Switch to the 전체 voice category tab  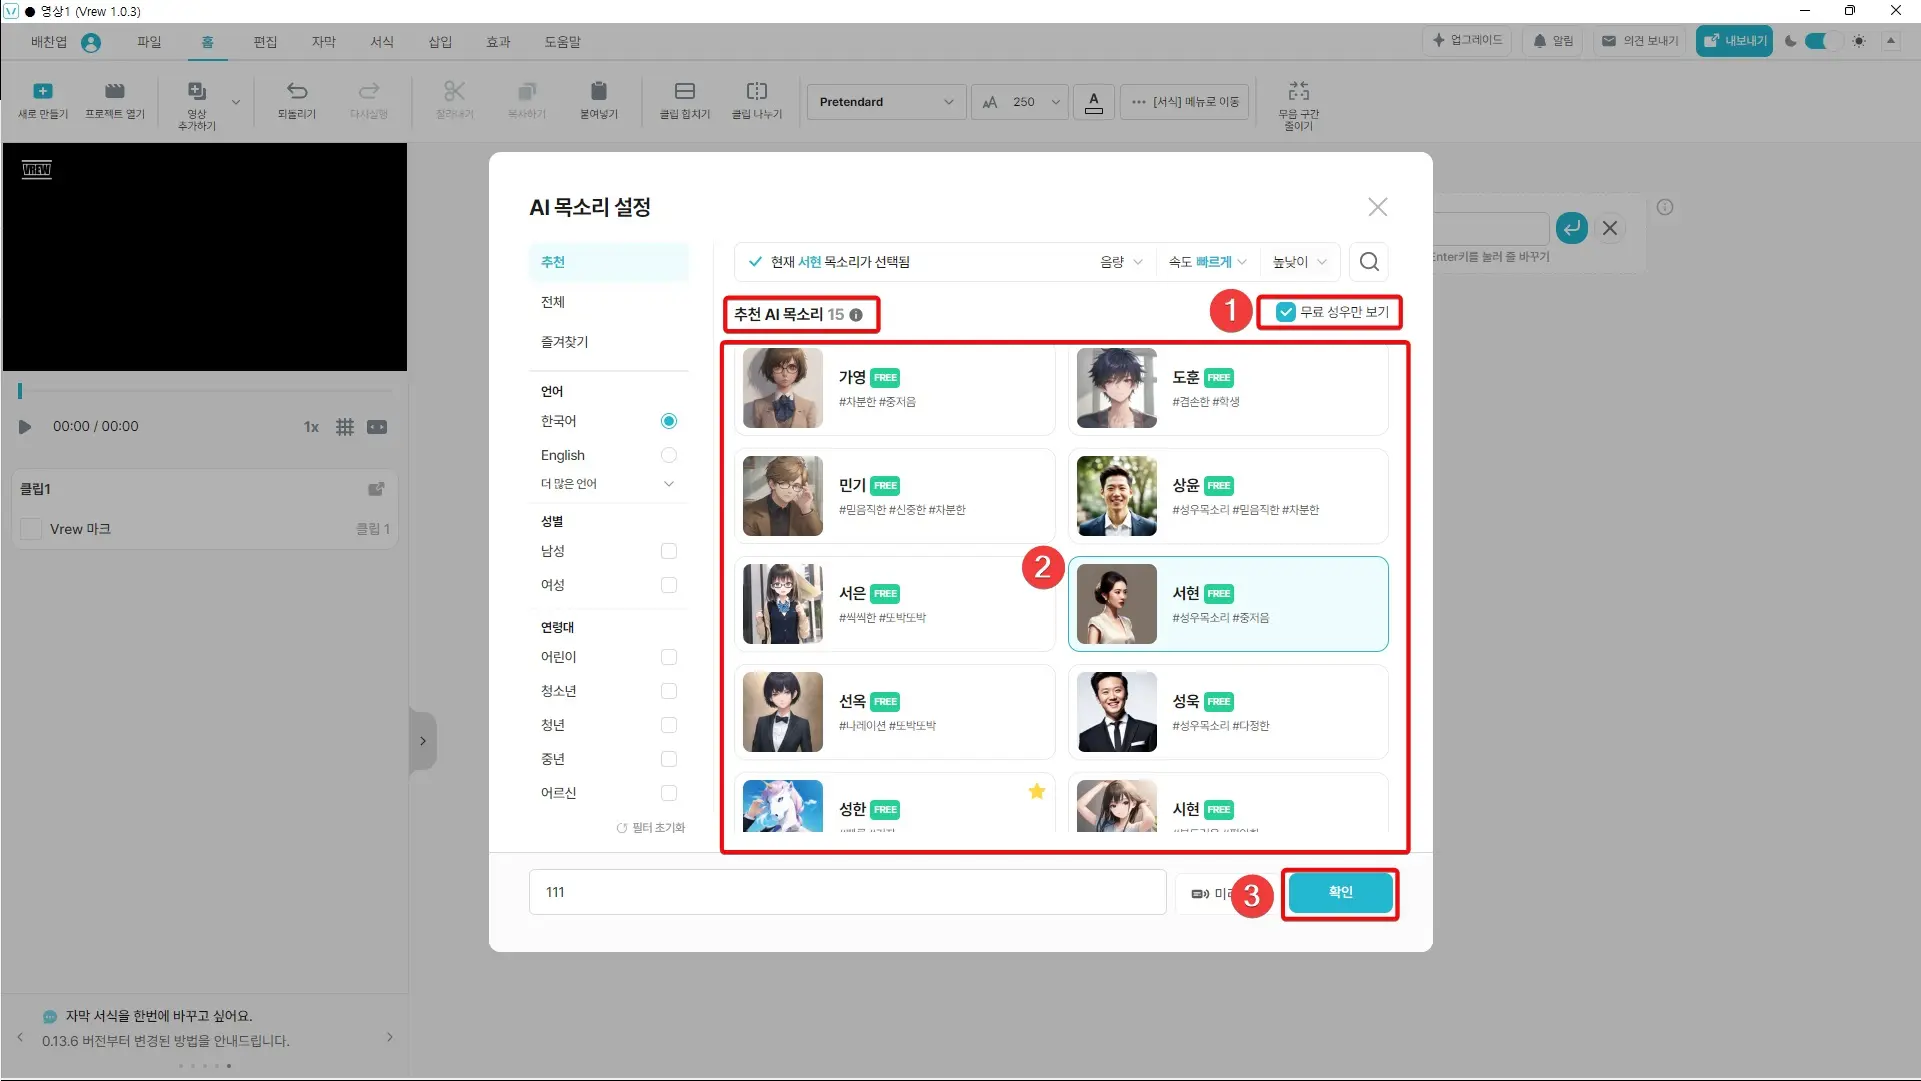click(553, 302)
